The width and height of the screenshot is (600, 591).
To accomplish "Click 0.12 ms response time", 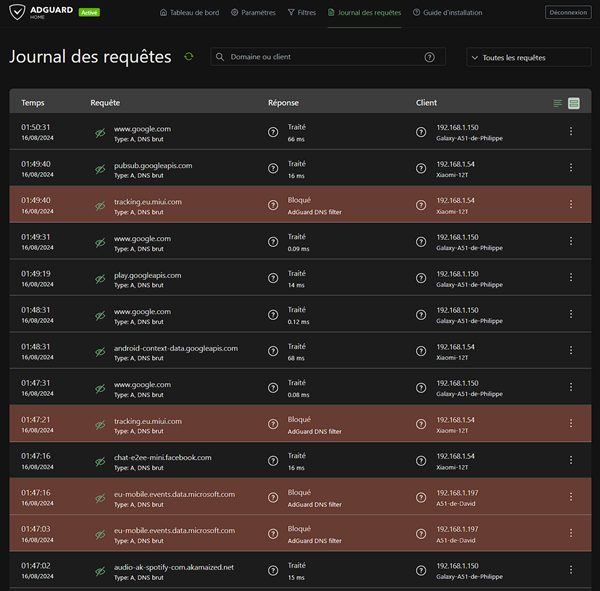I will tap(298, 322).
